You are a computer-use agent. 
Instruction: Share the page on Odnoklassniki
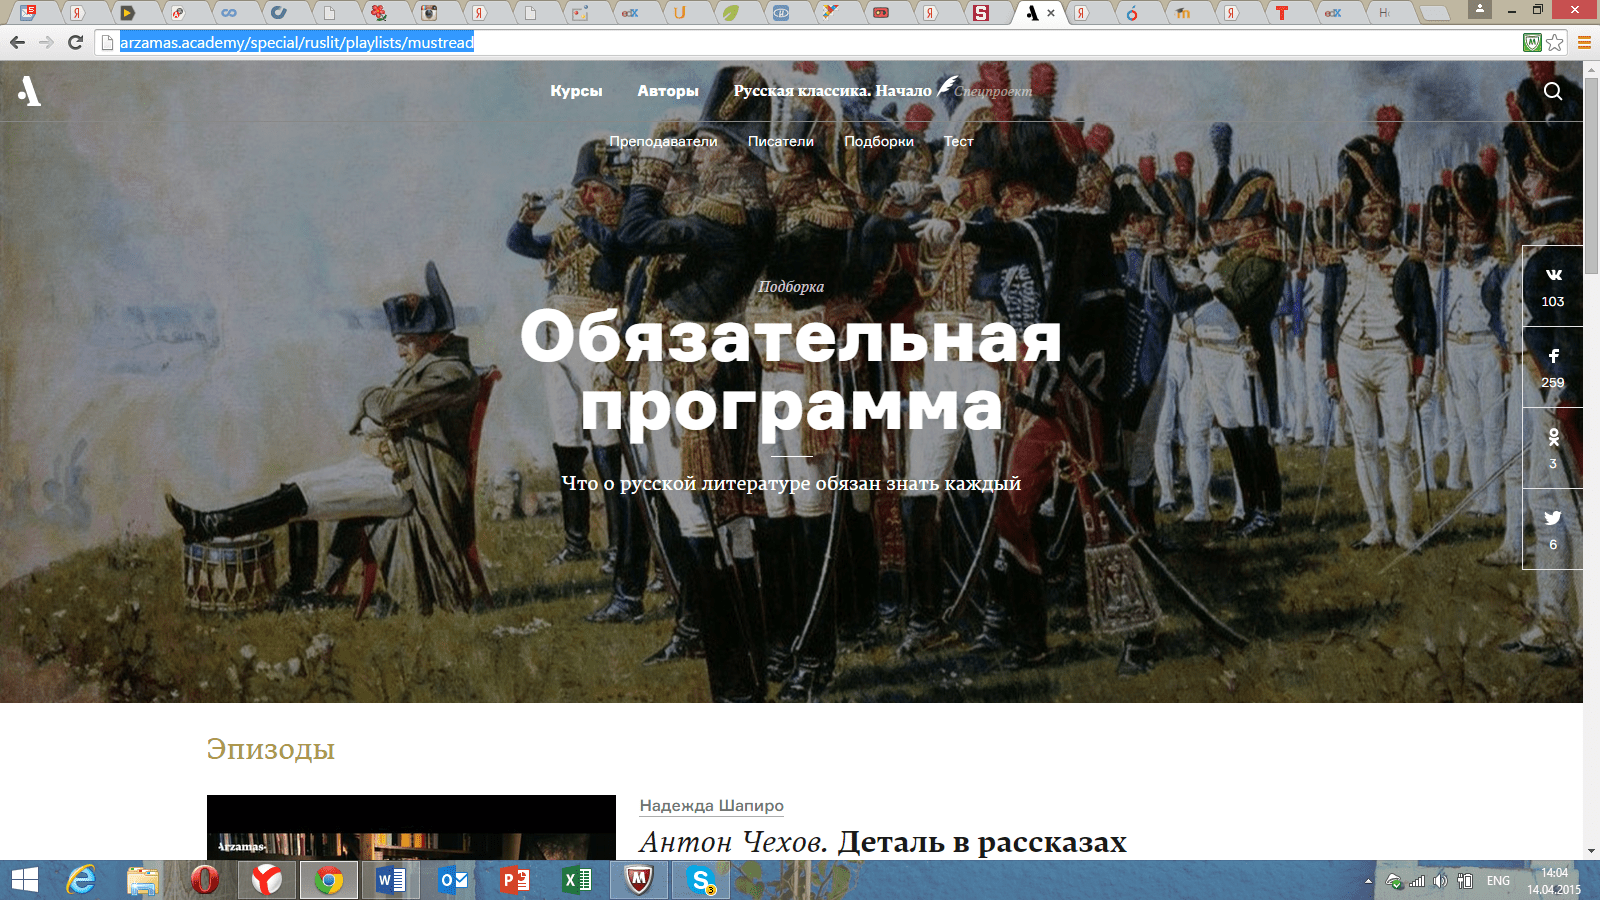pyautogui.click(x=1553, y=448)
